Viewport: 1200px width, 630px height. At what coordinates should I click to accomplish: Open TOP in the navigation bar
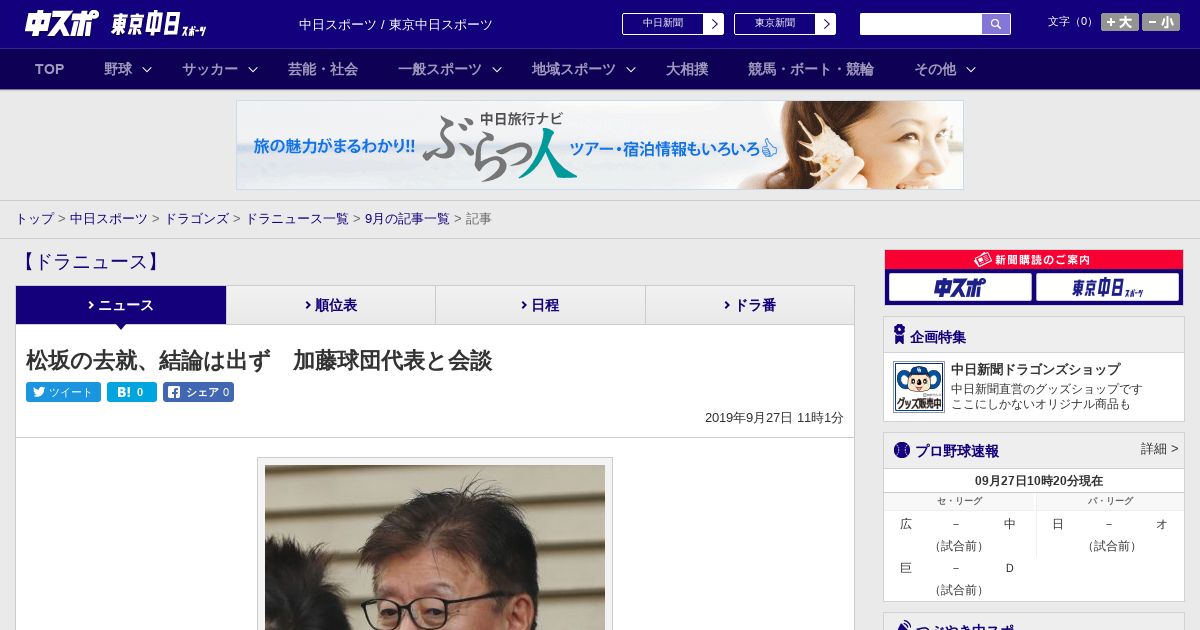(49, 69)
